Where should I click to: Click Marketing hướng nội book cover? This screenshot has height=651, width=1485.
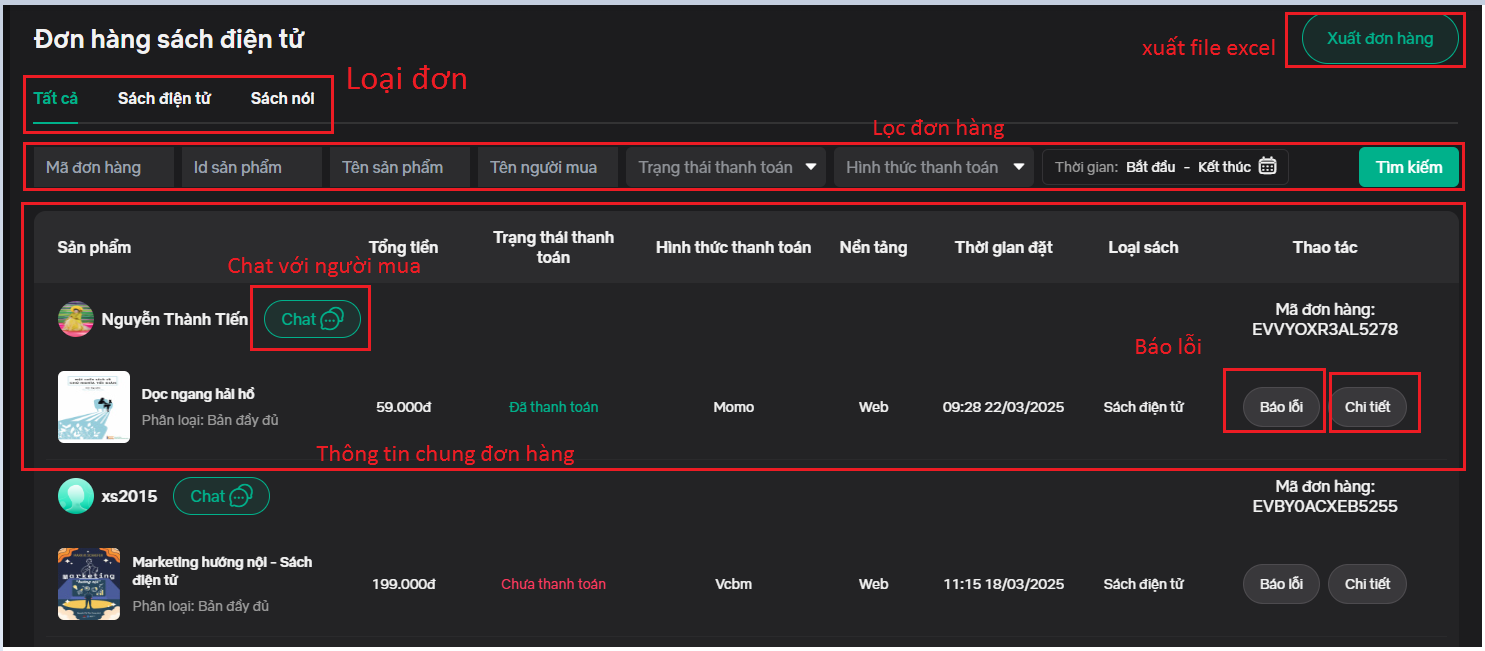tap(89, 584)
